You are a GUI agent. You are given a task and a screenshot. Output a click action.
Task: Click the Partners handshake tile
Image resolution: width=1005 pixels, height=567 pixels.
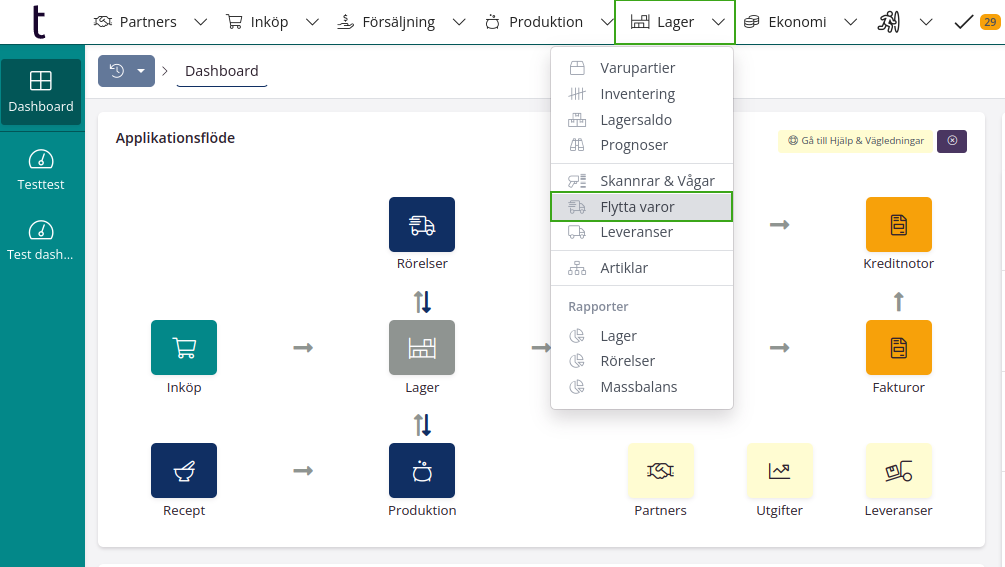point(660,471)
